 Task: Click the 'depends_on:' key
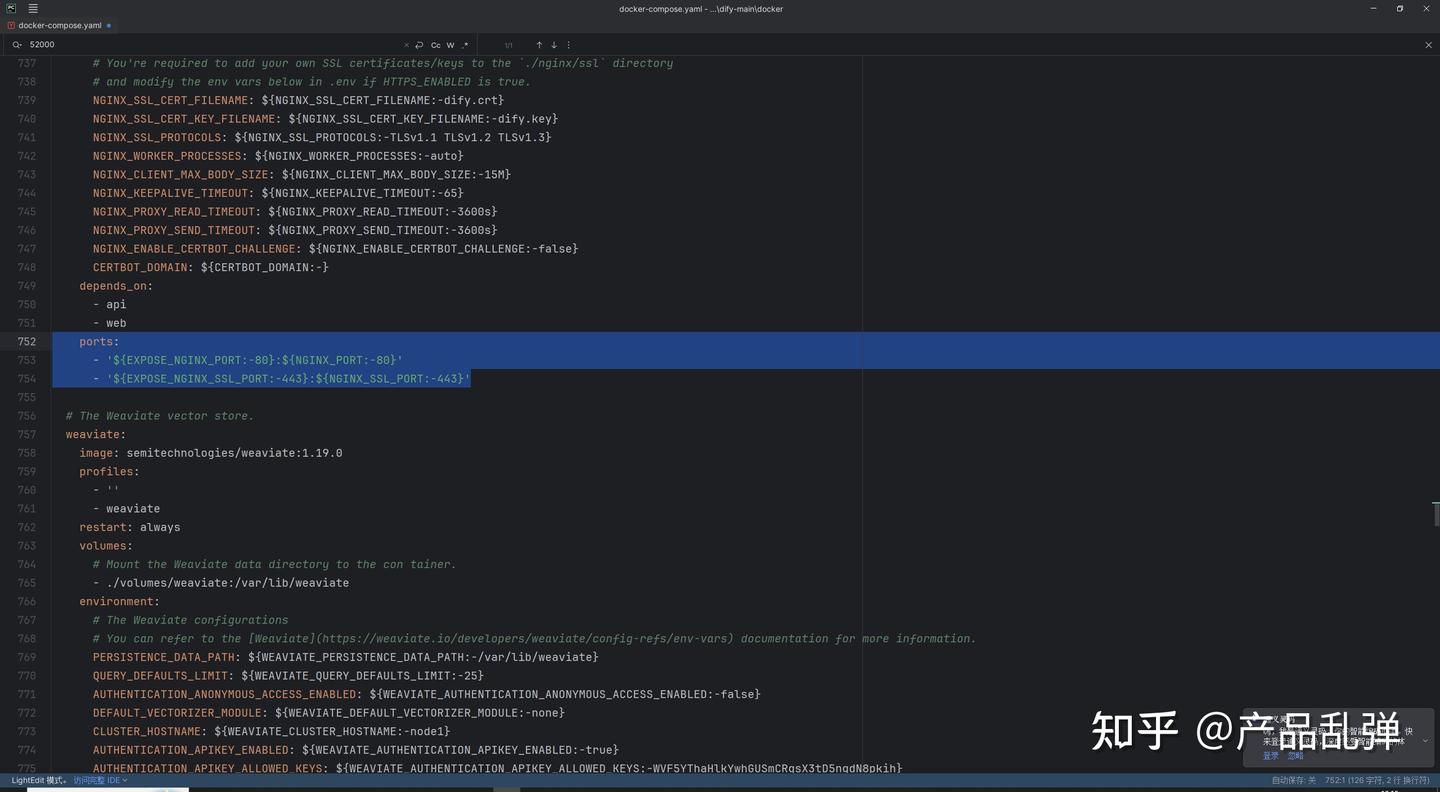point(116,286)
